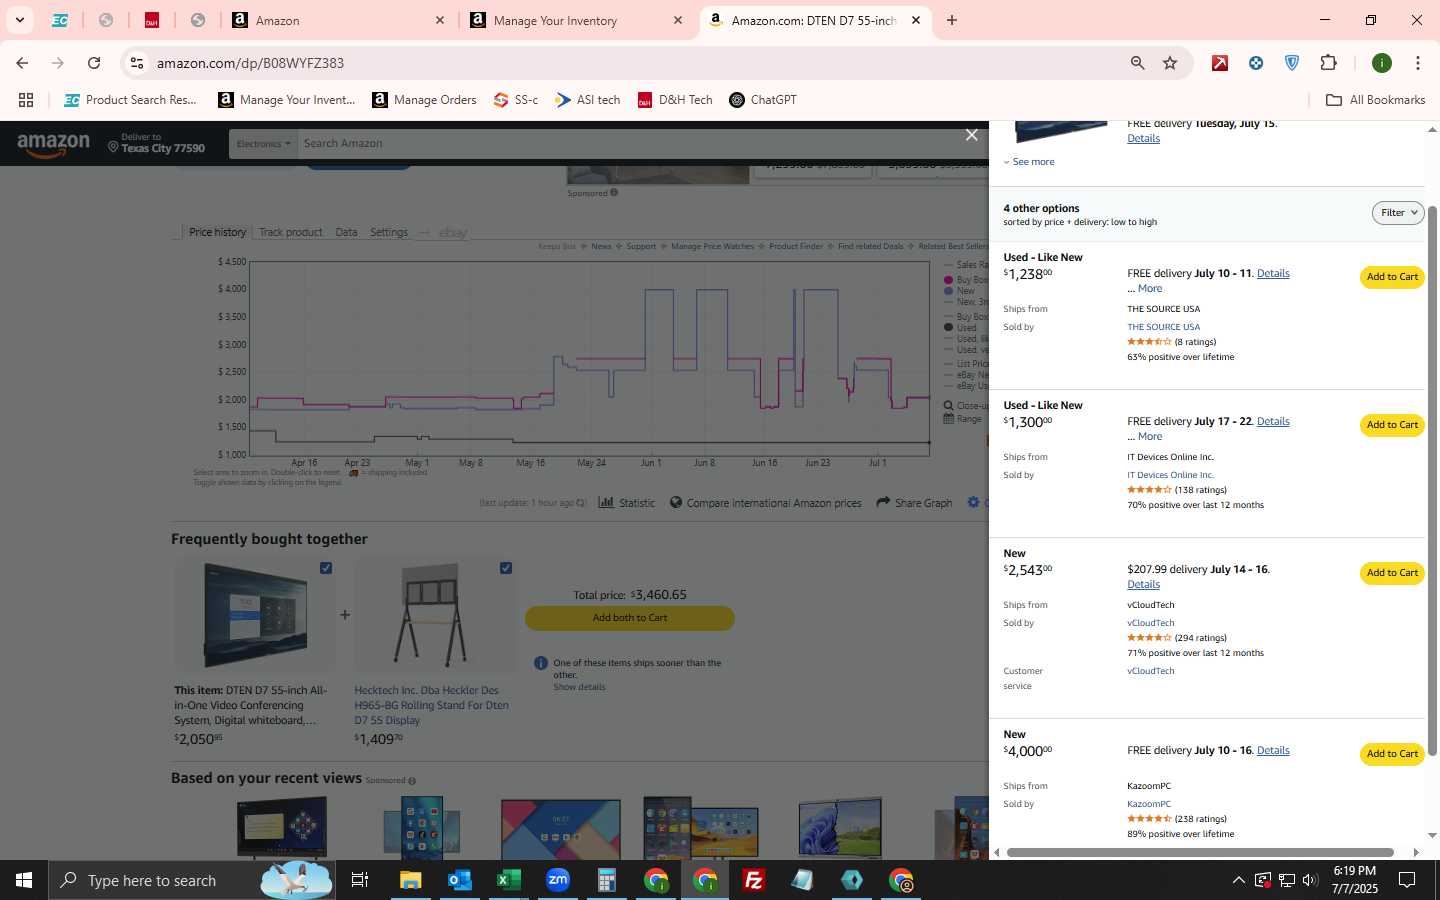The image size is (1440, 900).
Task: Click the globe icon for international prices
Action: point(676,502)
